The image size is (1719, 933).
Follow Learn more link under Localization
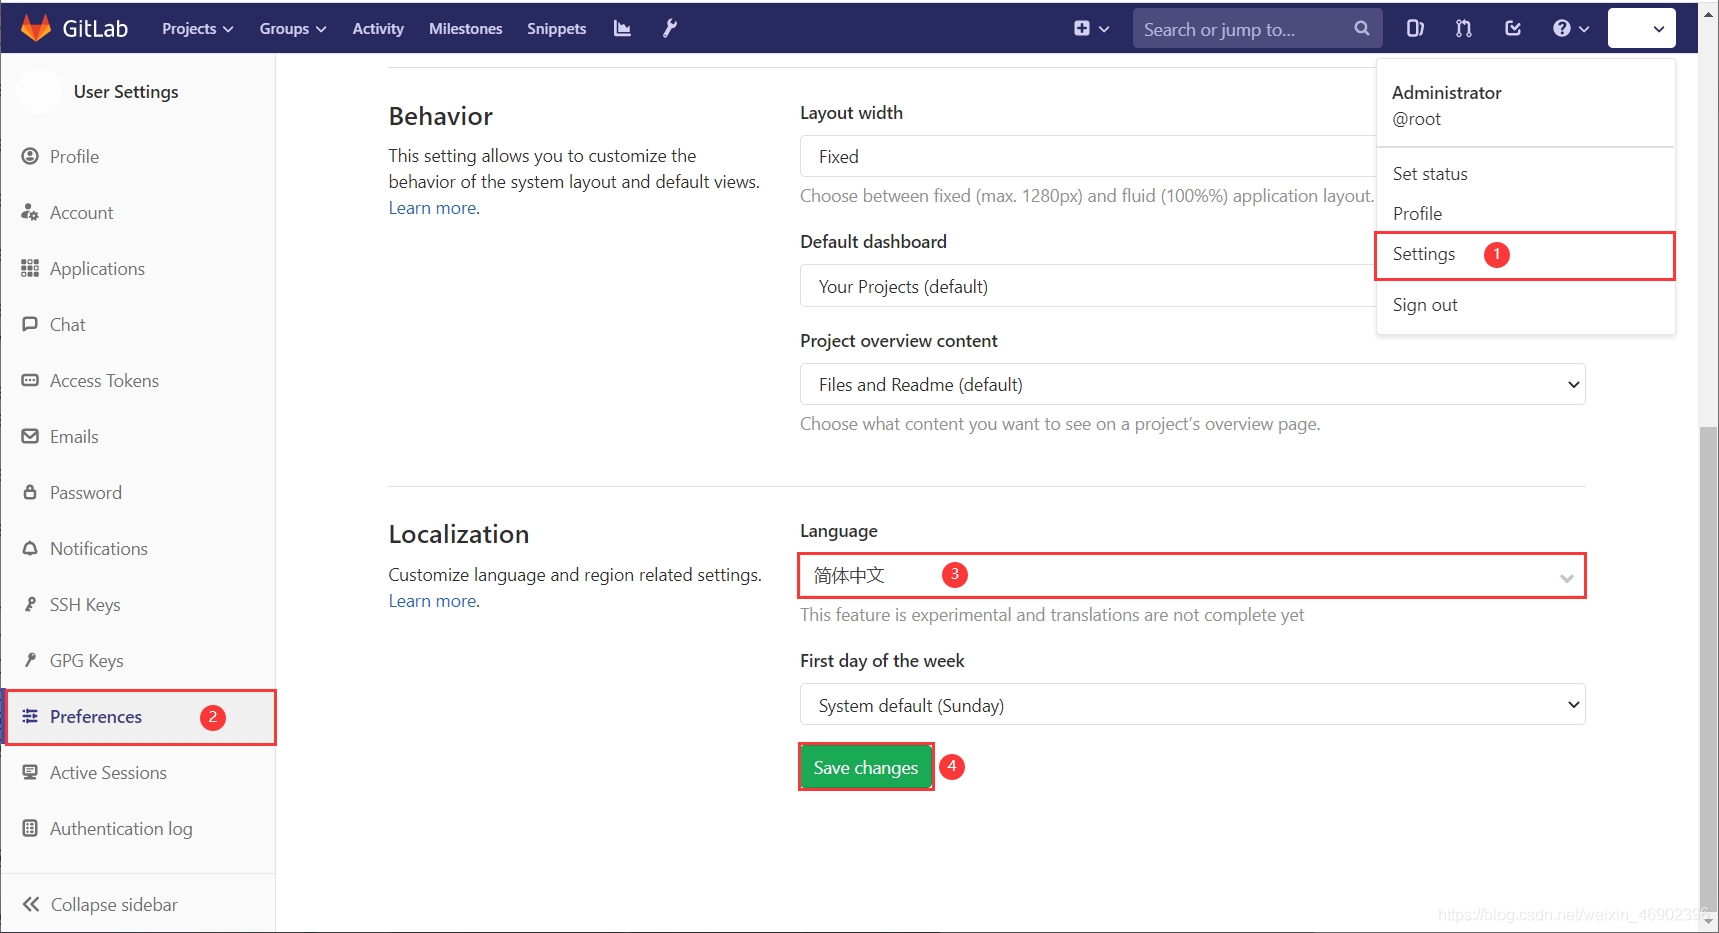click(x=432, y=601)
